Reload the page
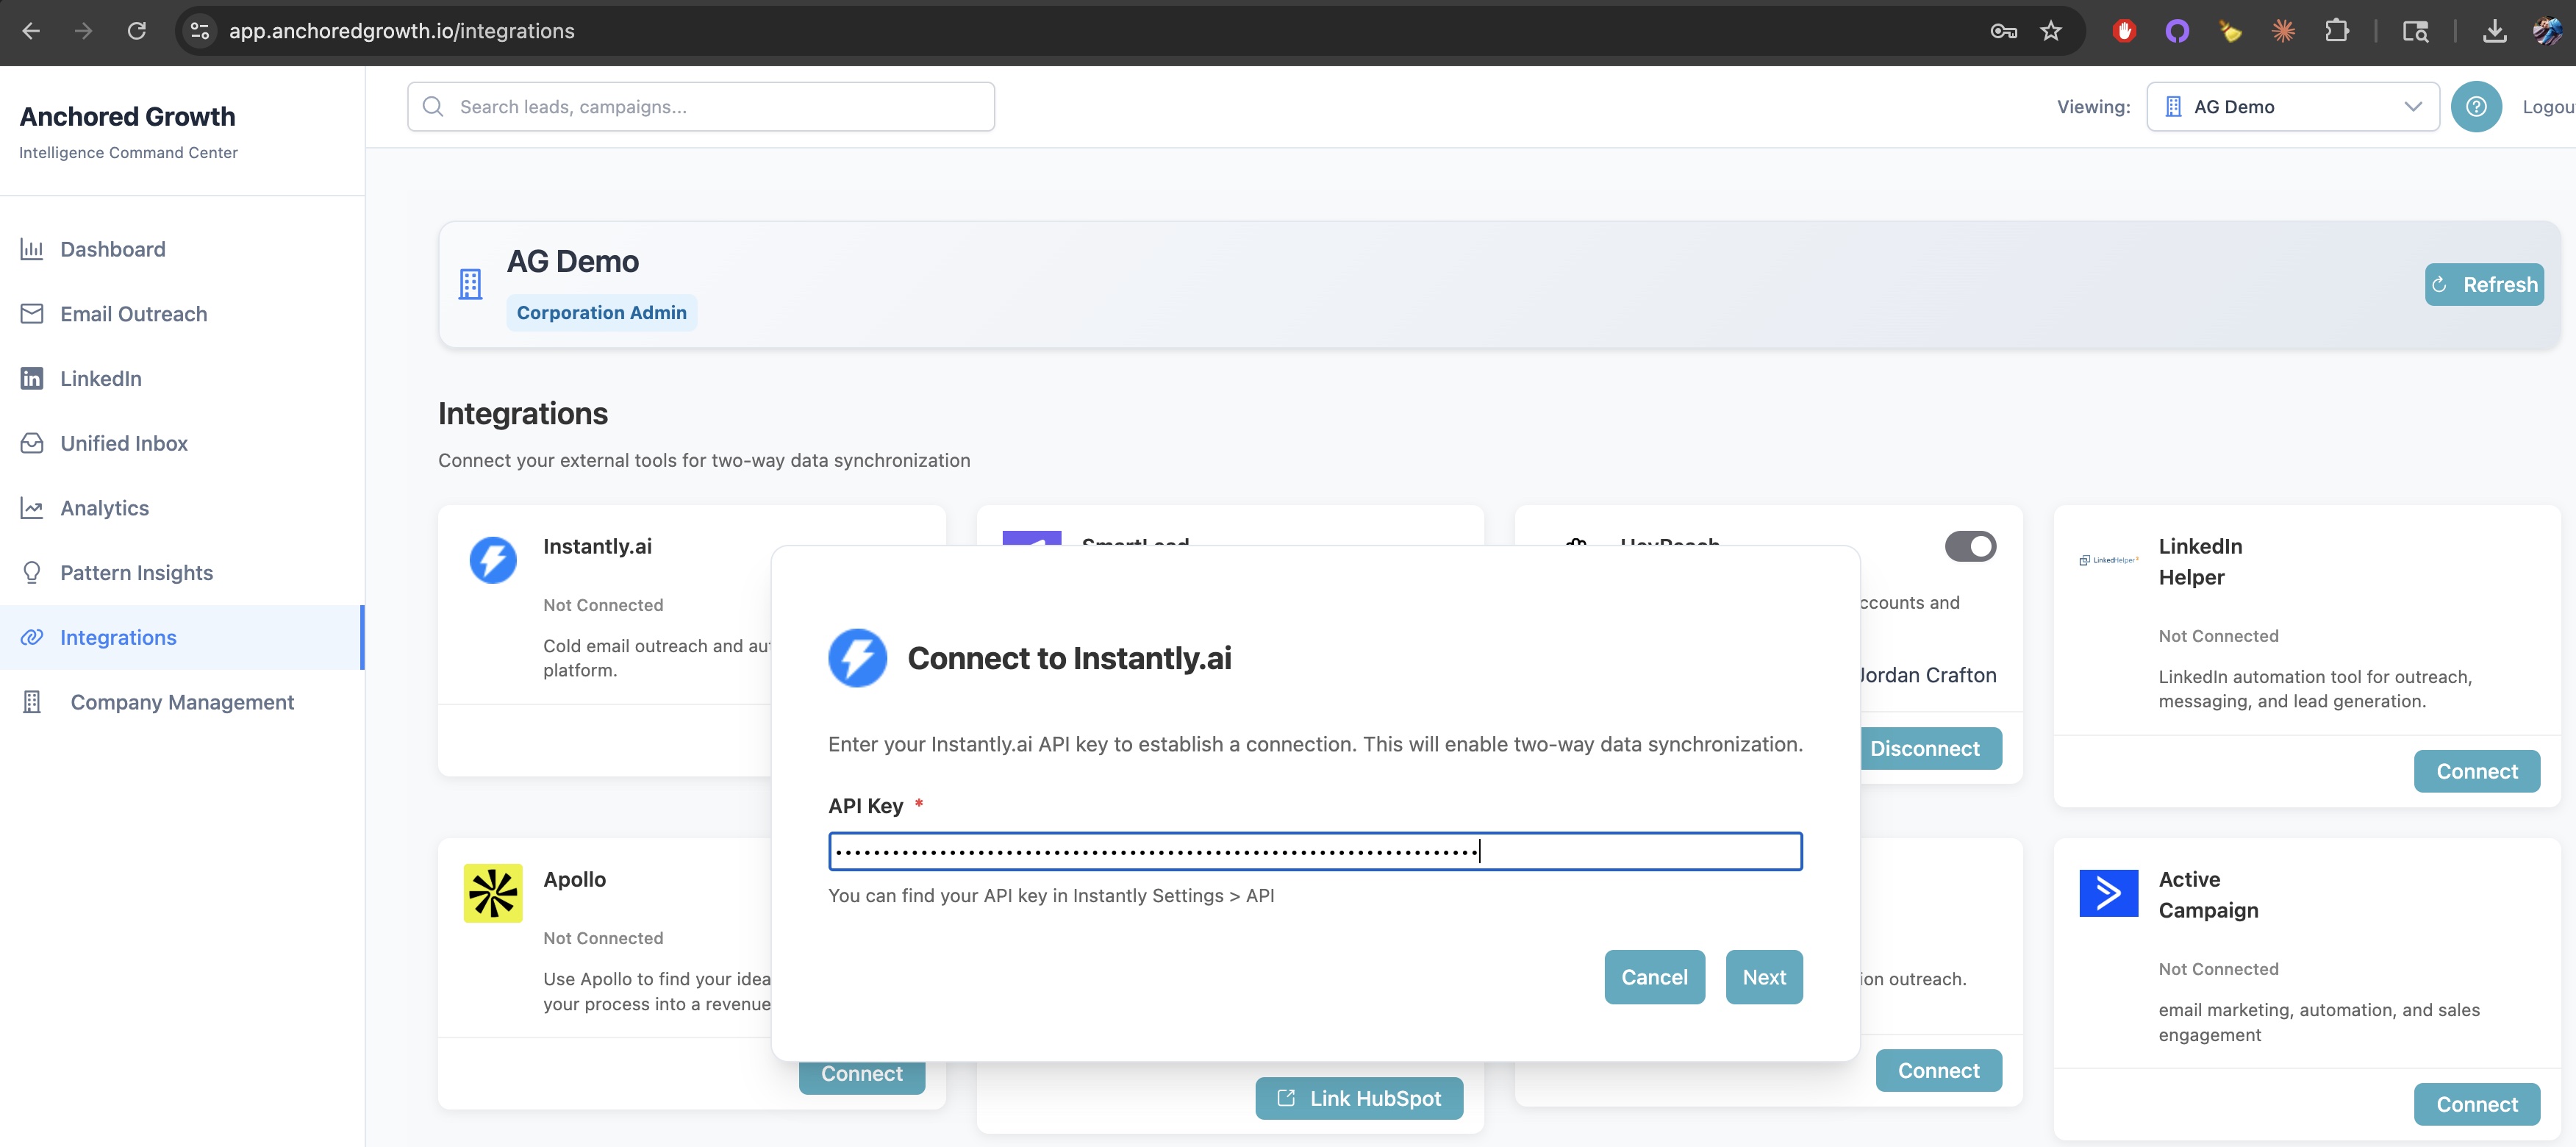 [x=137, y=31]
